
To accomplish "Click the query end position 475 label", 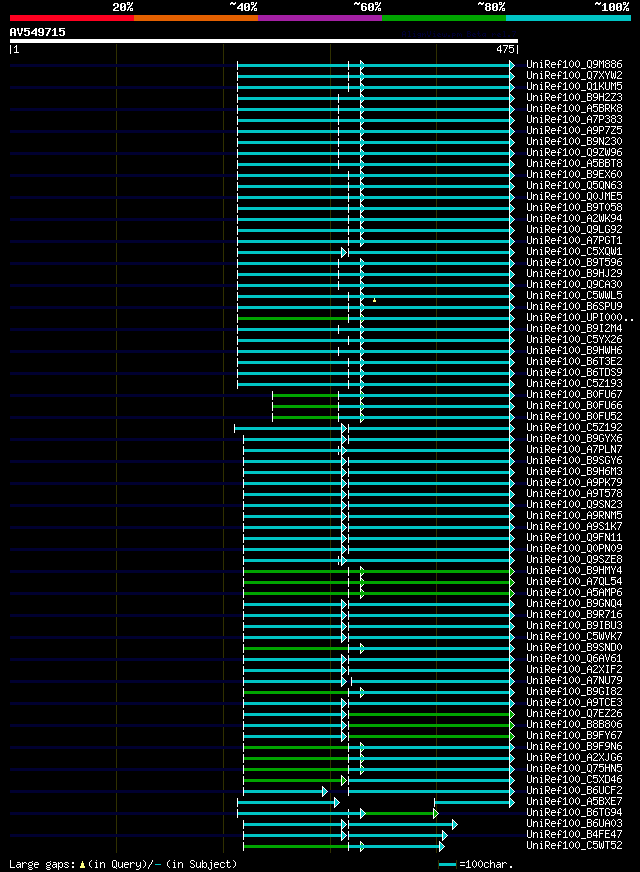I will (x=505, y=49).
